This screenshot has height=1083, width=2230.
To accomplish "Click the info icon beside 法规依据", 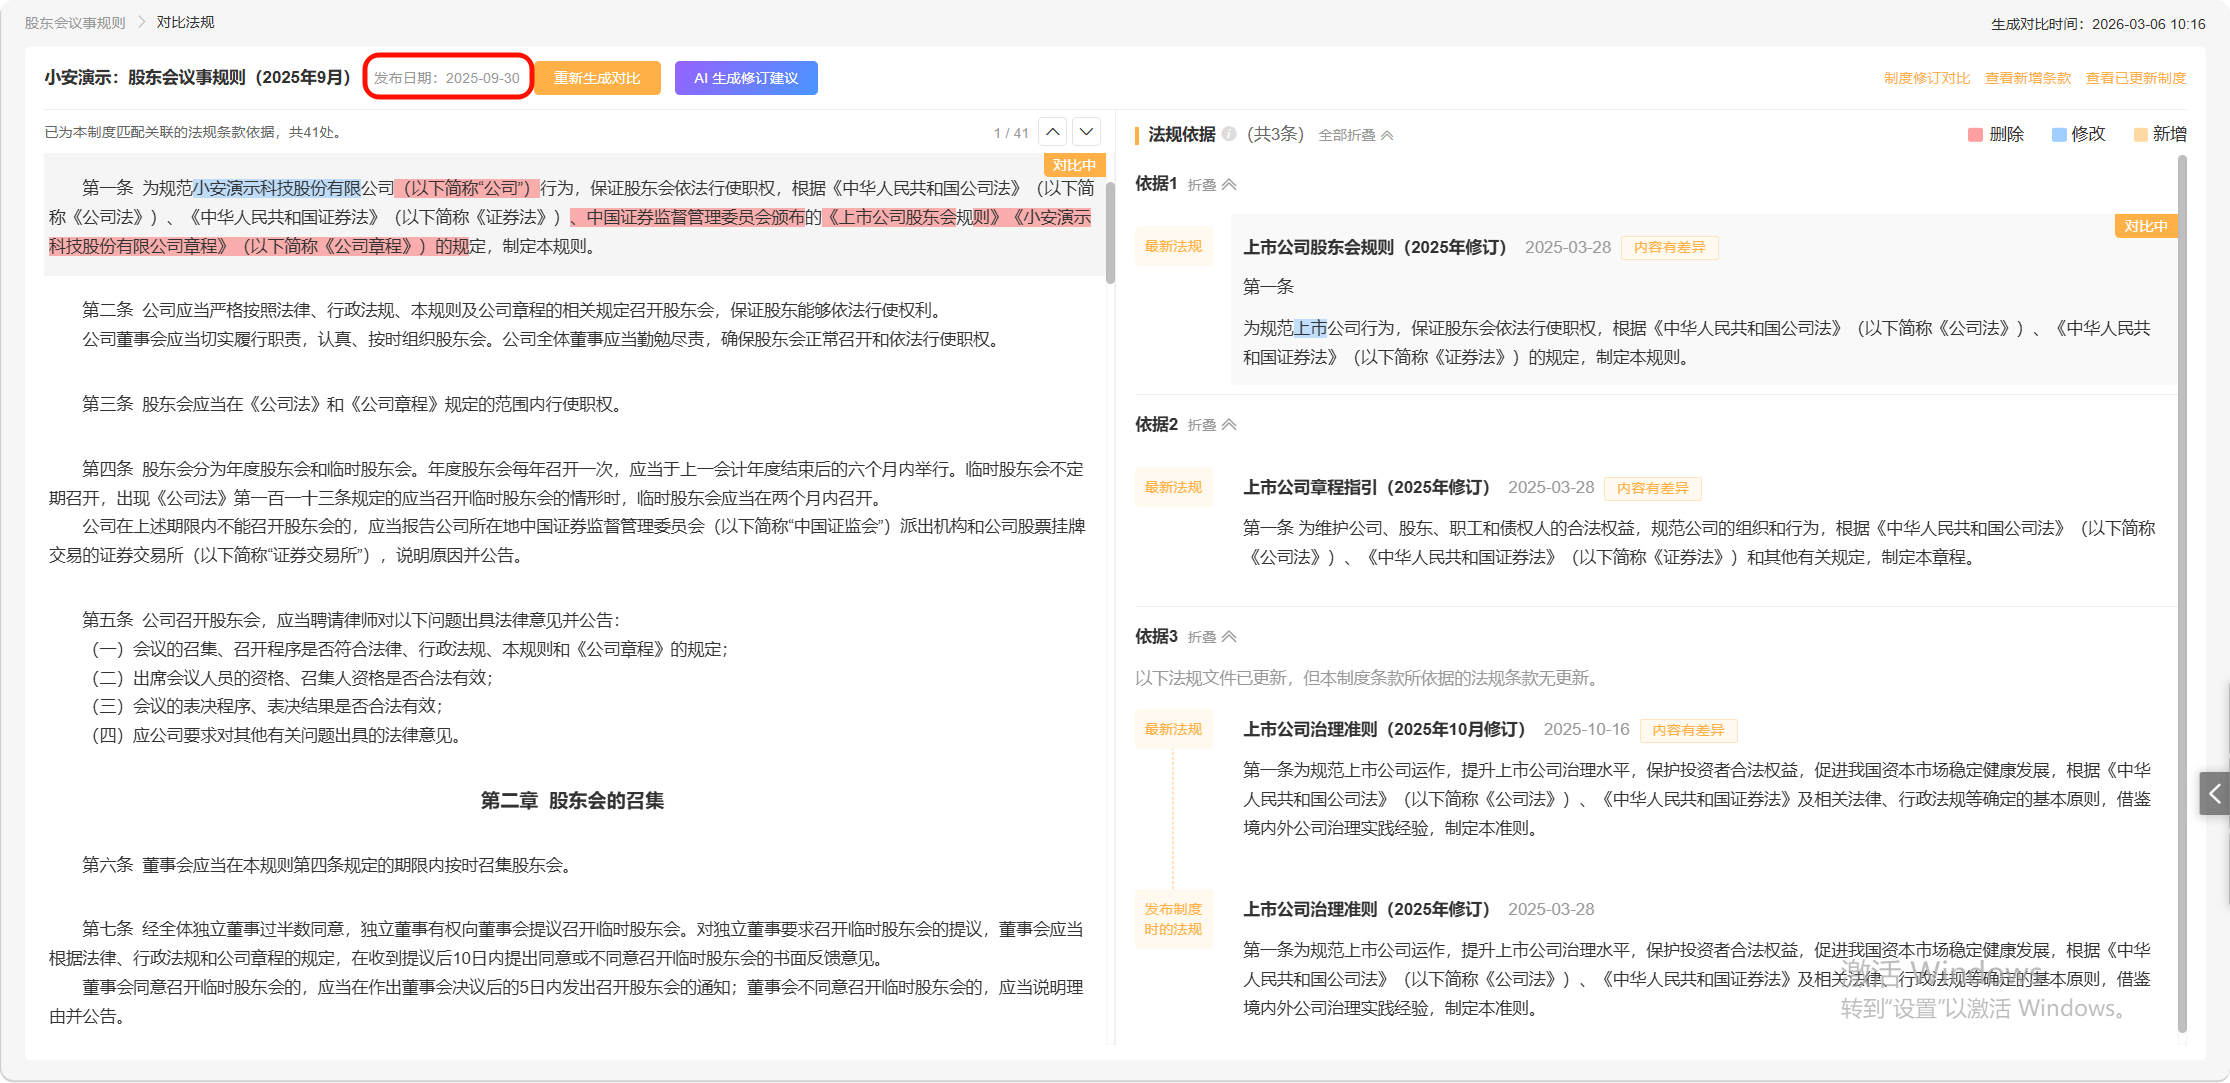I will tap(1229, 134).
